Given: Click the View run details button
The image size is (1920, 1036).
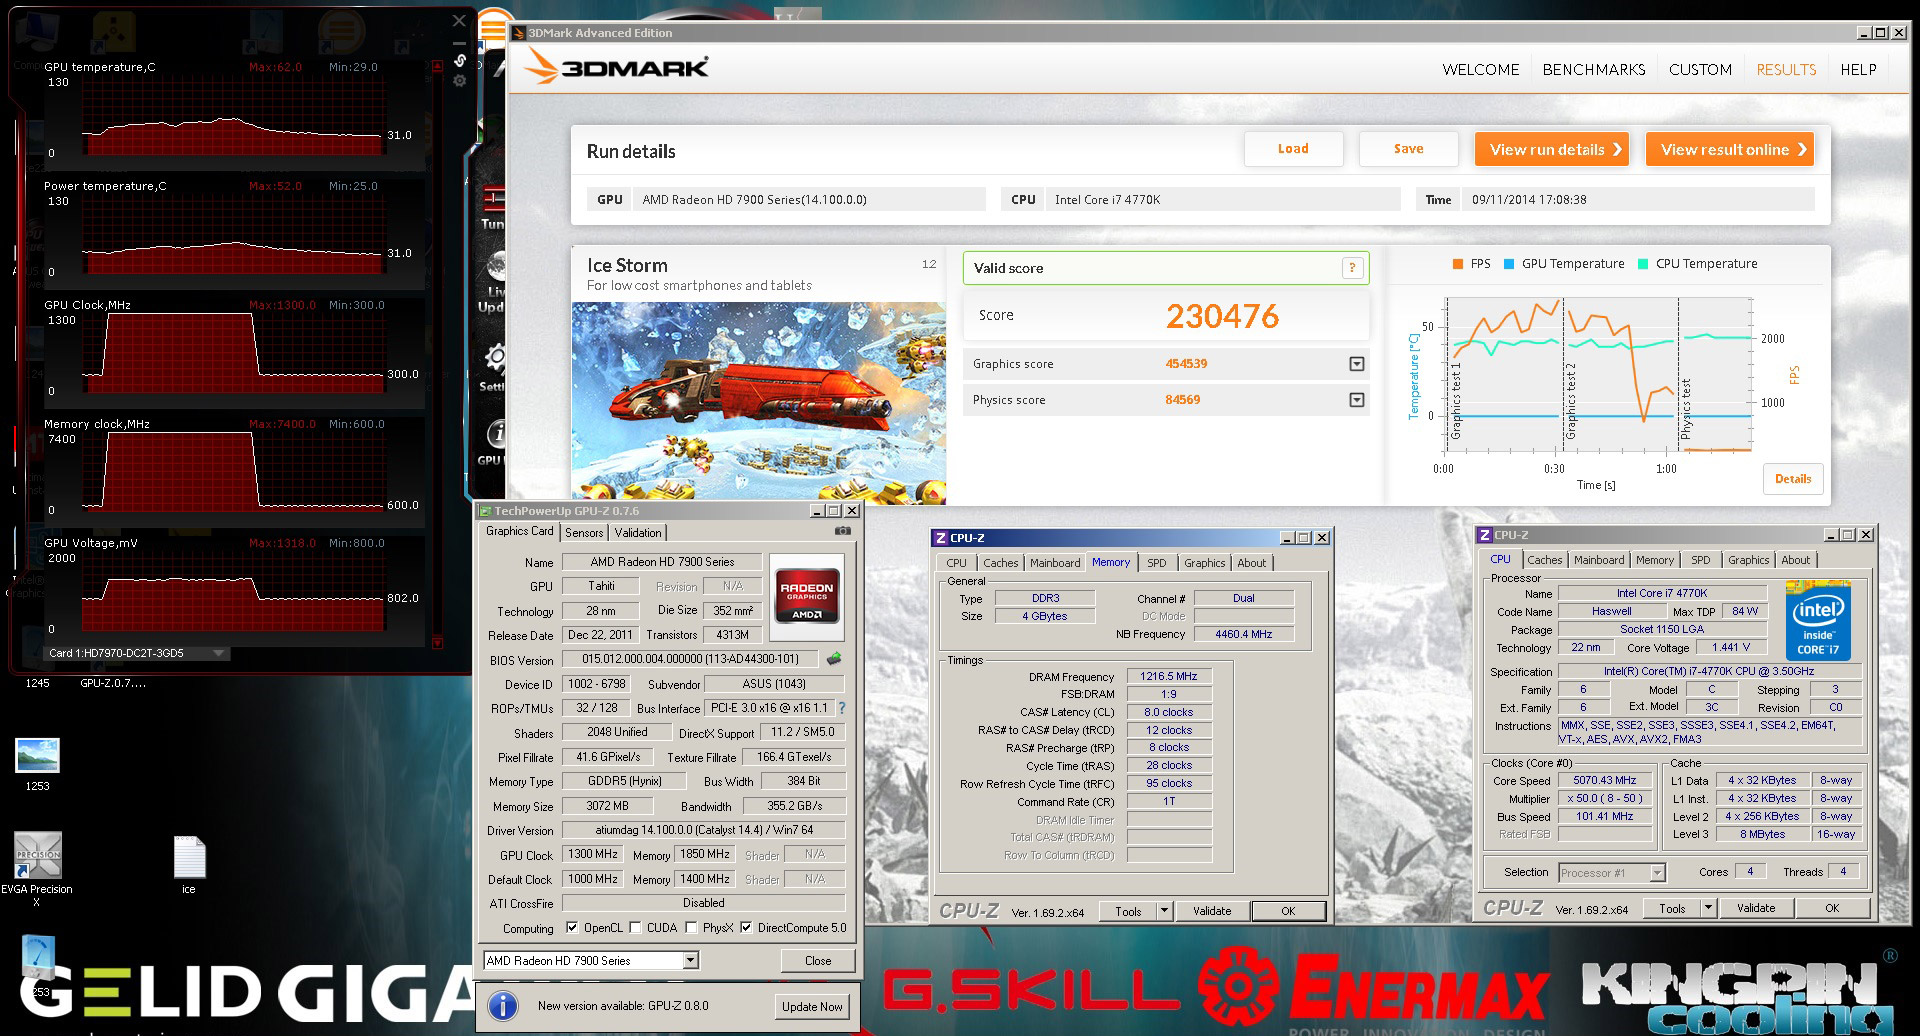Looking at the screenshot, I should point(1551,150).
